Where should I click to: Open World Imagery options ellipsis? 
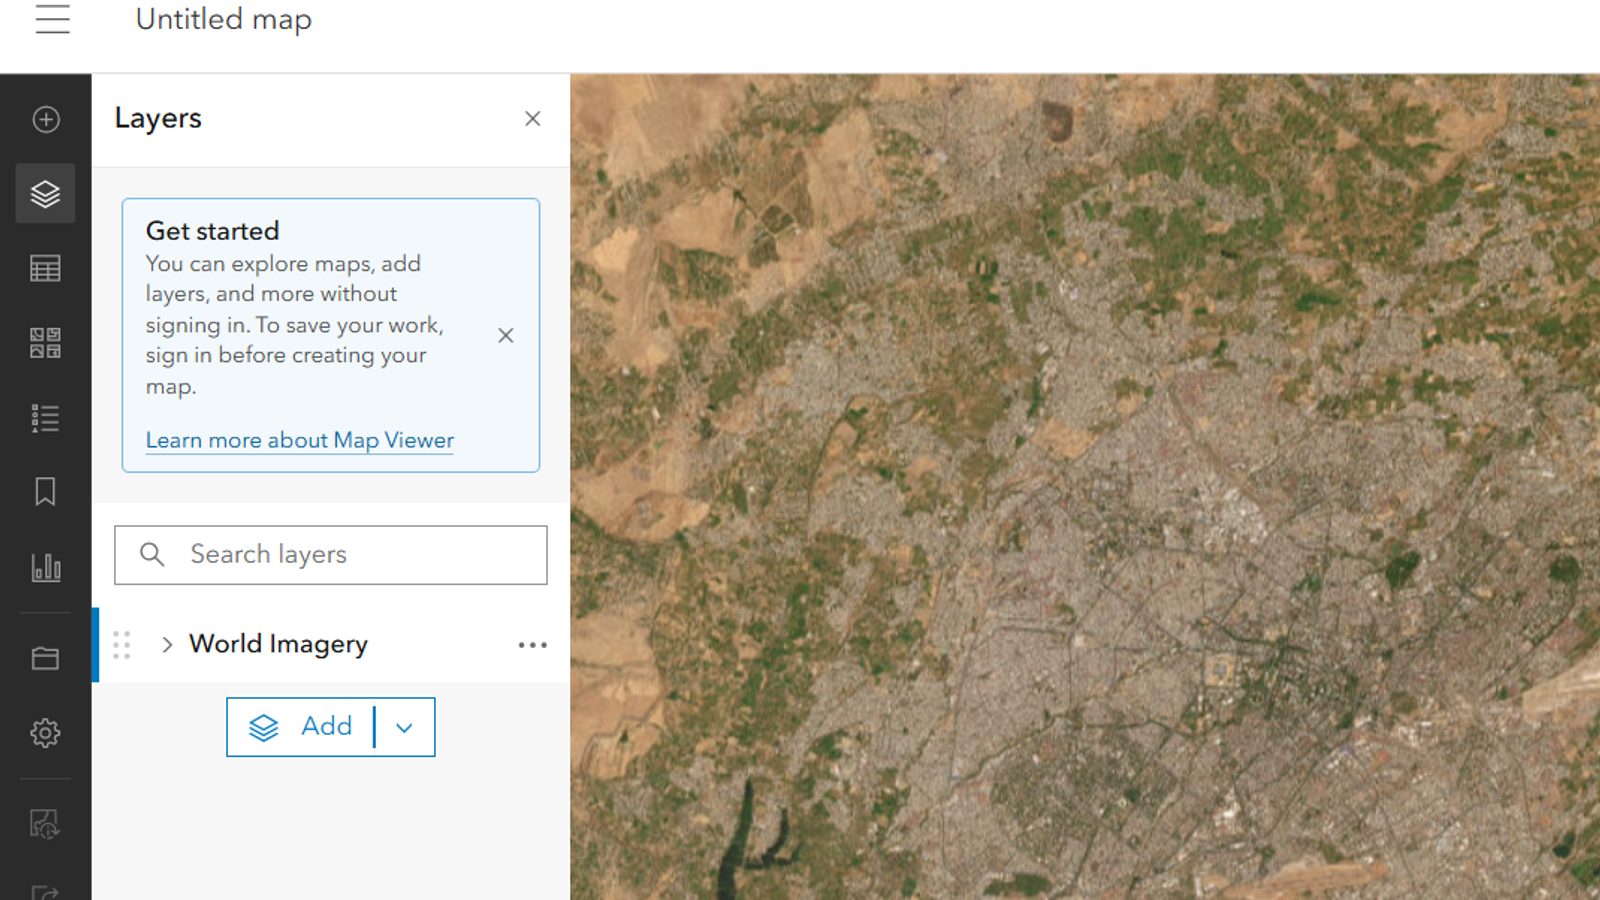pyautogui.click(x=533, y=645)
